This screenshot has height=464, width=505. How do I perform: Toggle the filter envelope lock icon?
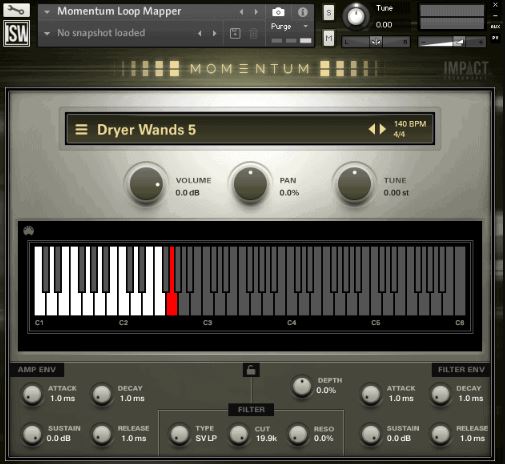tap(251, 370)
